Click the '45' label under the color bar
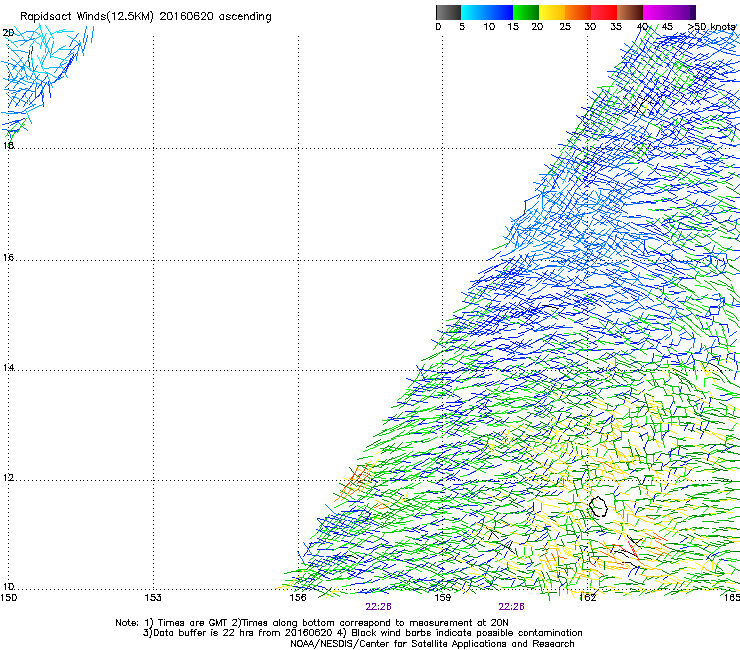 tap(667, 26)
